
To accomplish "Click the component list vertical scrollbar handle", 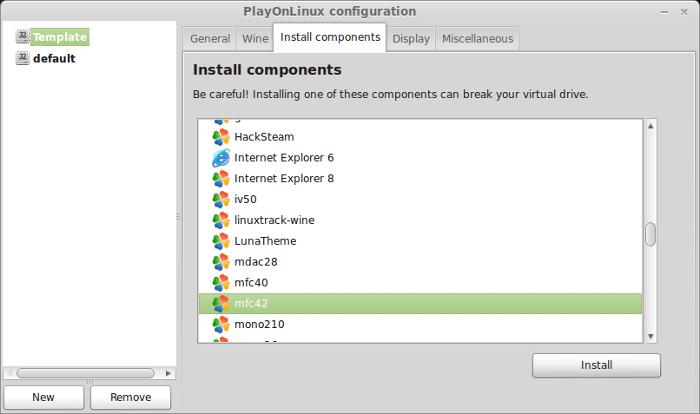I will 650,234.
